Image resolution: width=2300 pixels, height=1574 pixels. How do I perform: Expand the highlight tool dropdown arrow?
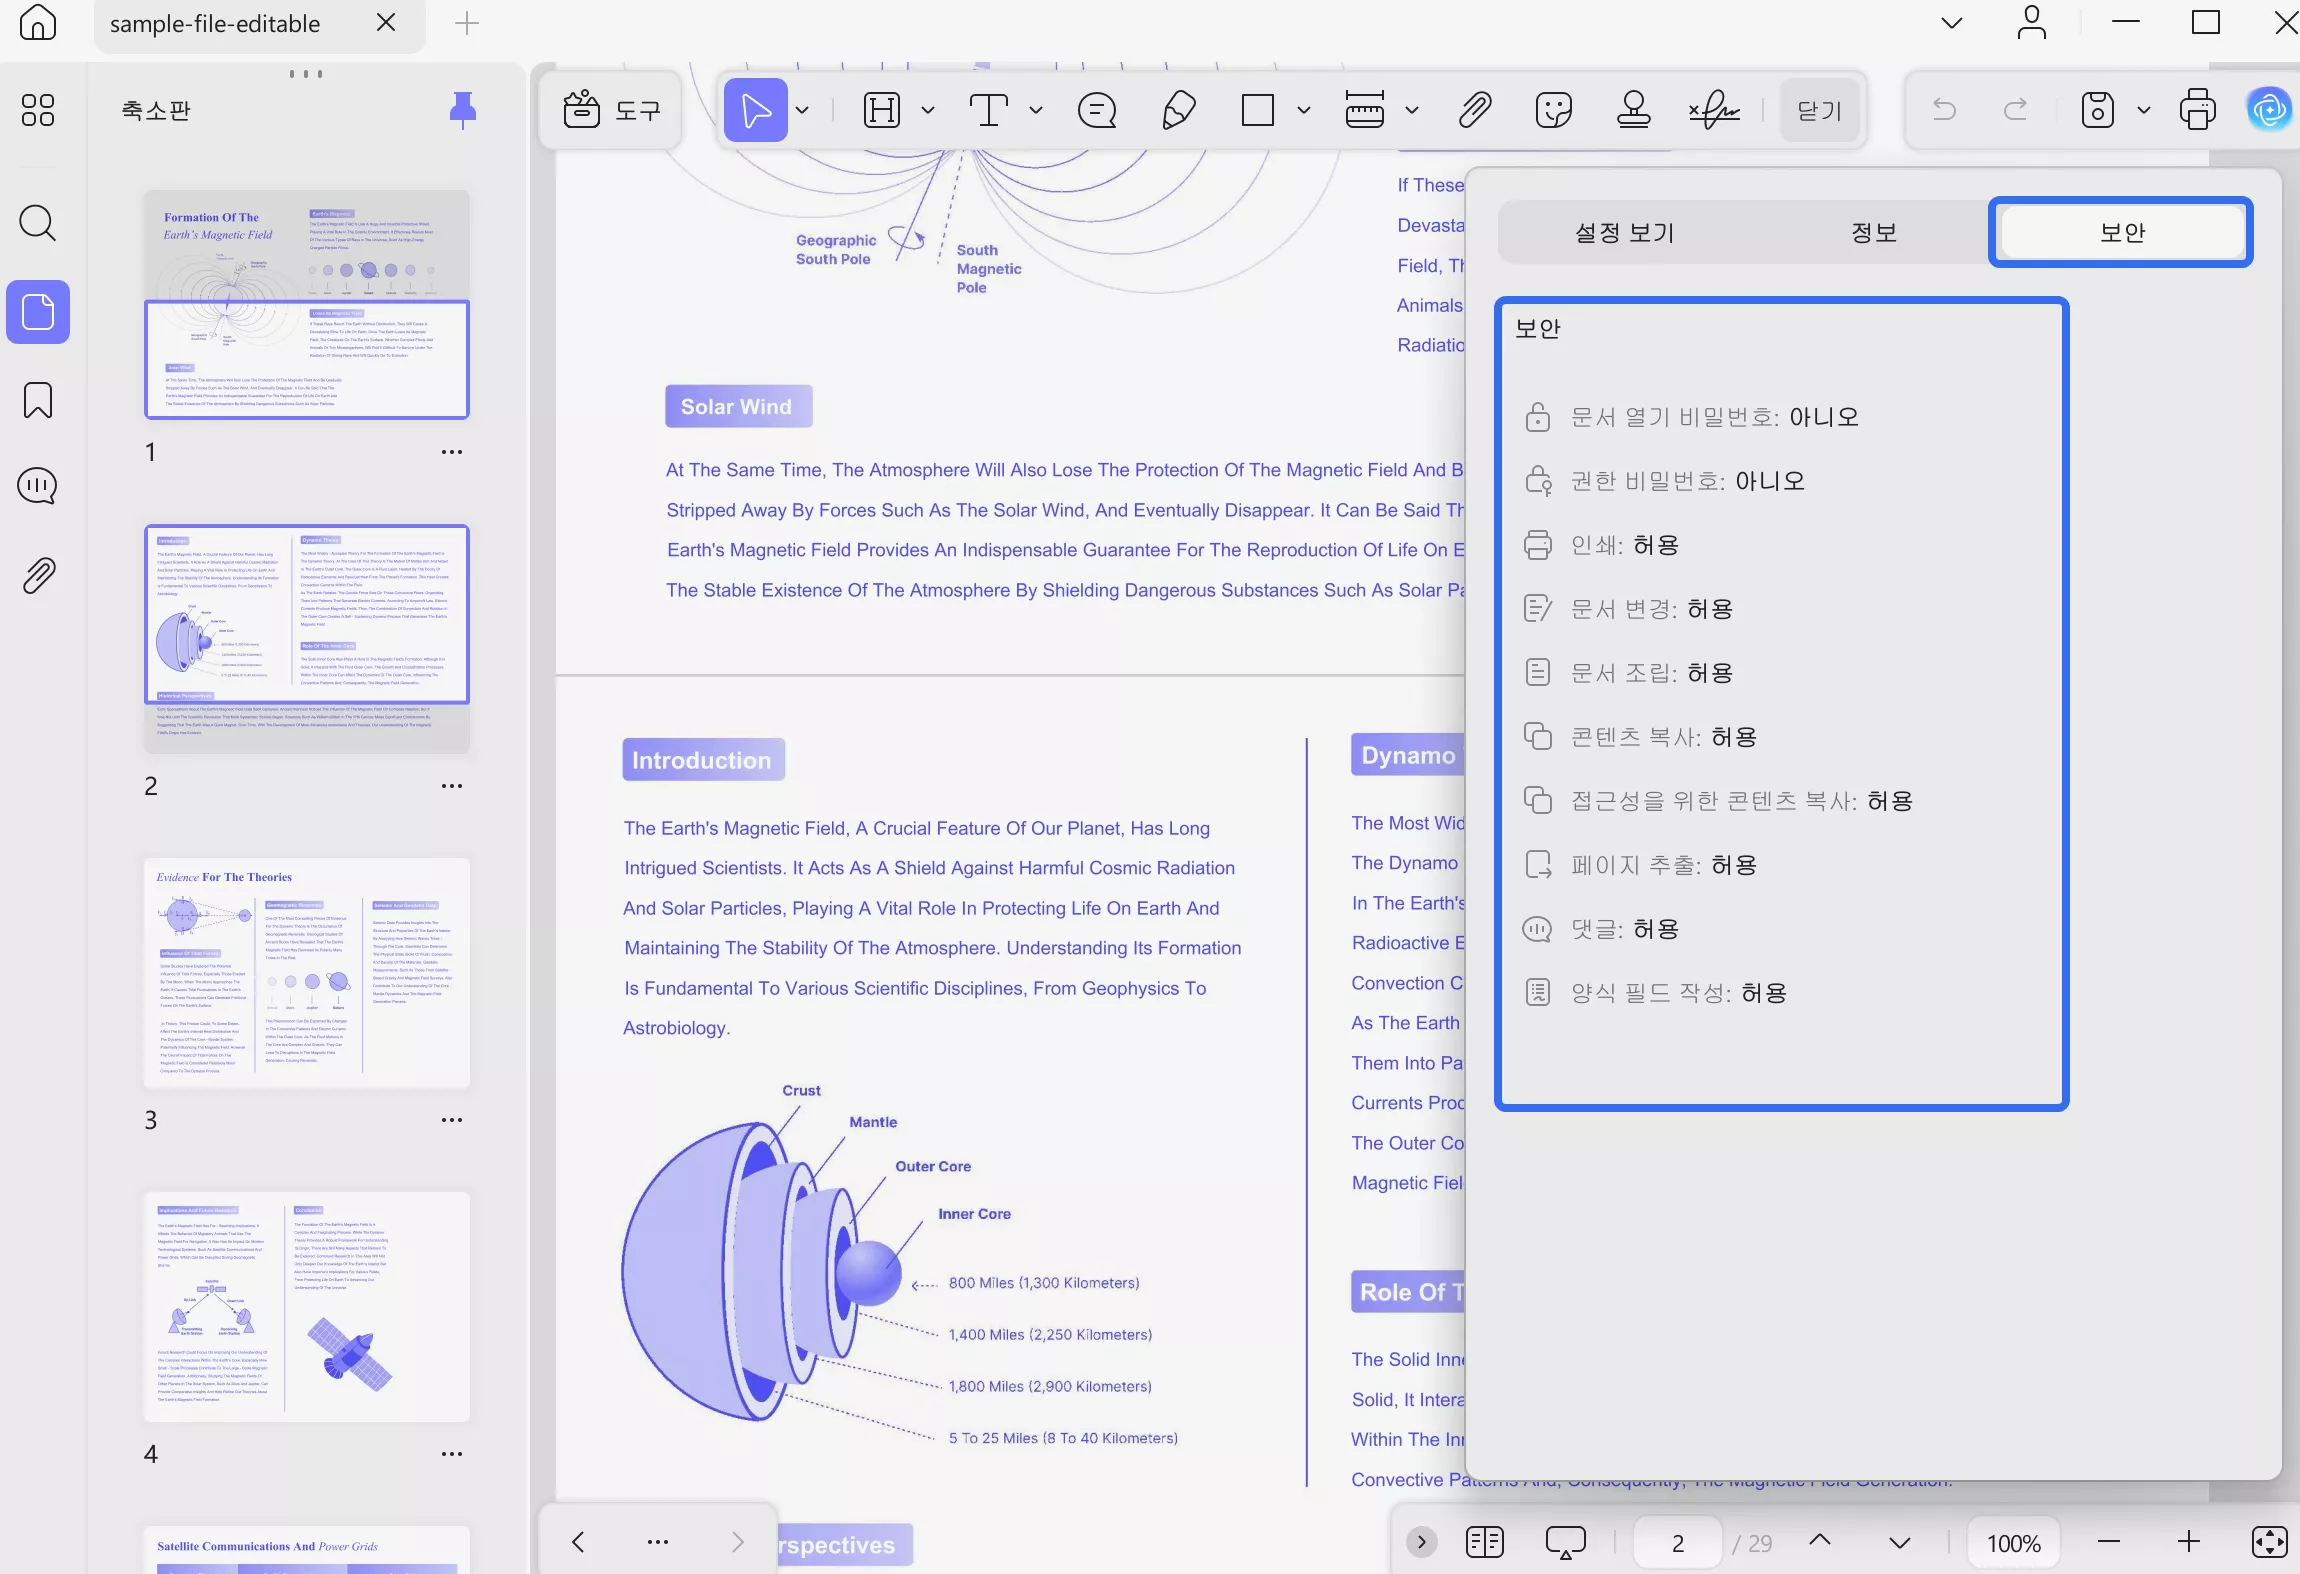(928, 110)
